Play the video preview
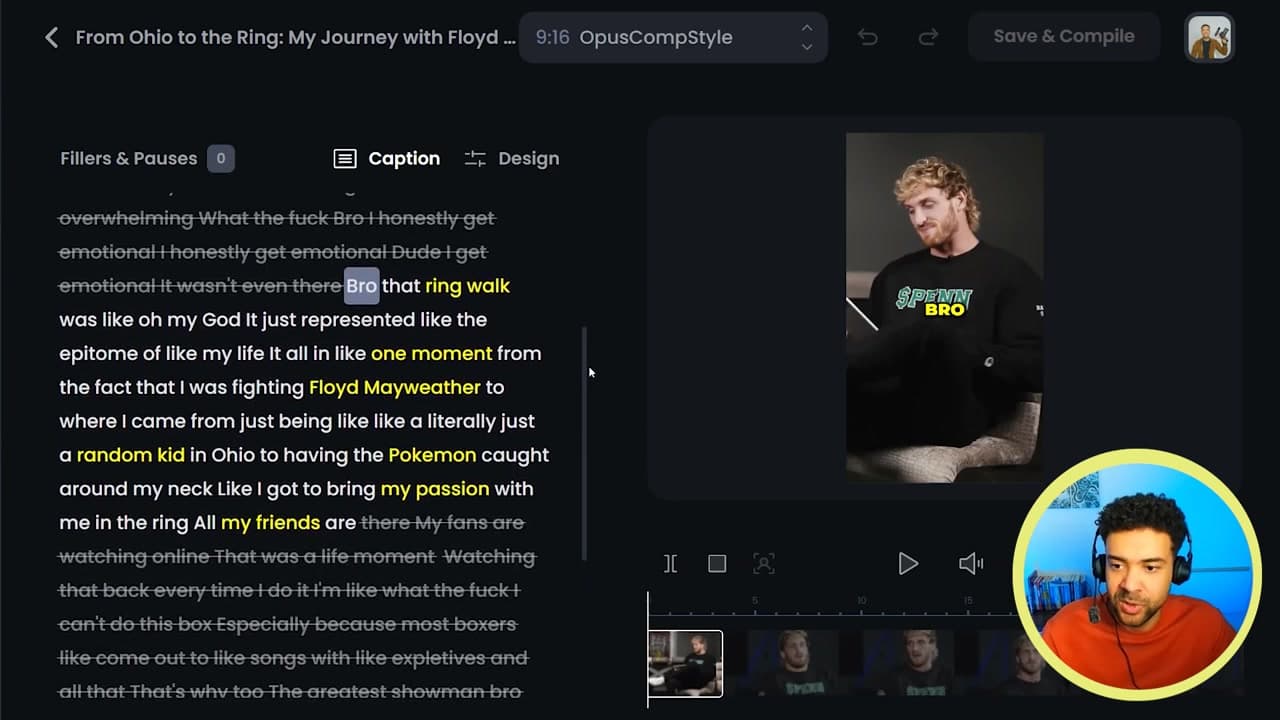The width and height of the screenshot is (1280, 720). coord(908,564)
